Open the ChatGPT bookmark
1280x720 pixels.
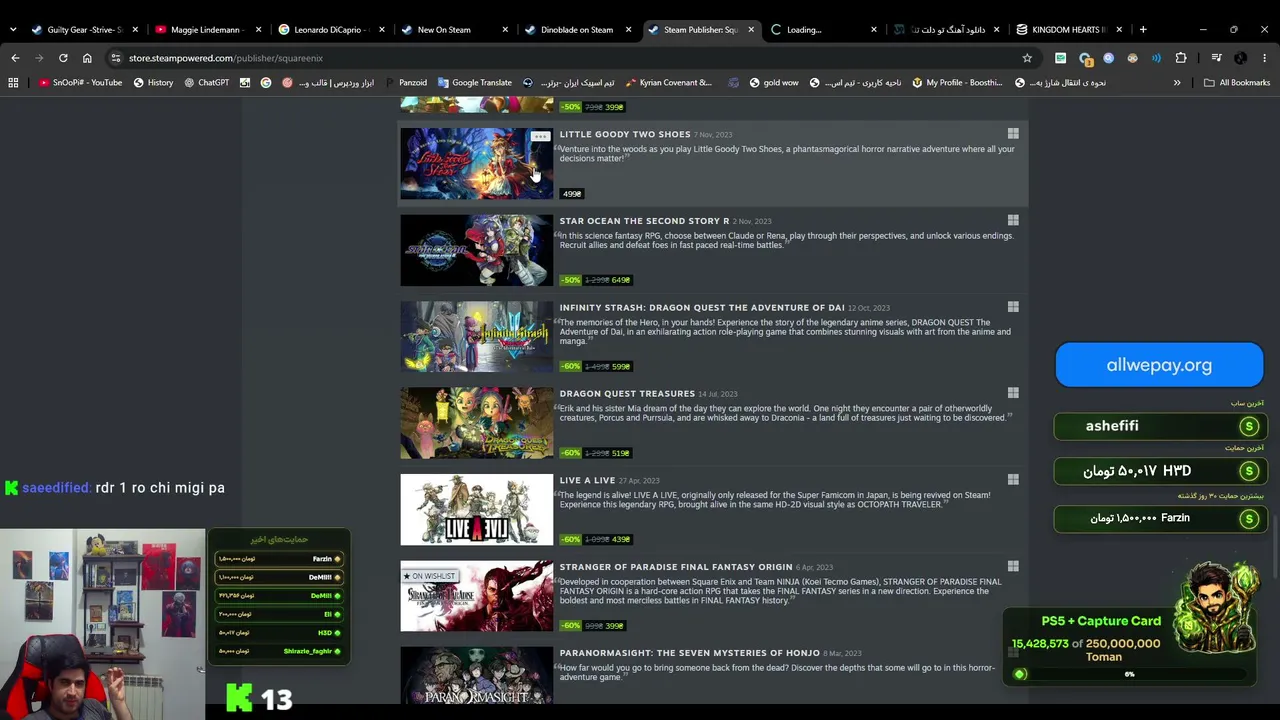click(x=206, y=83)
